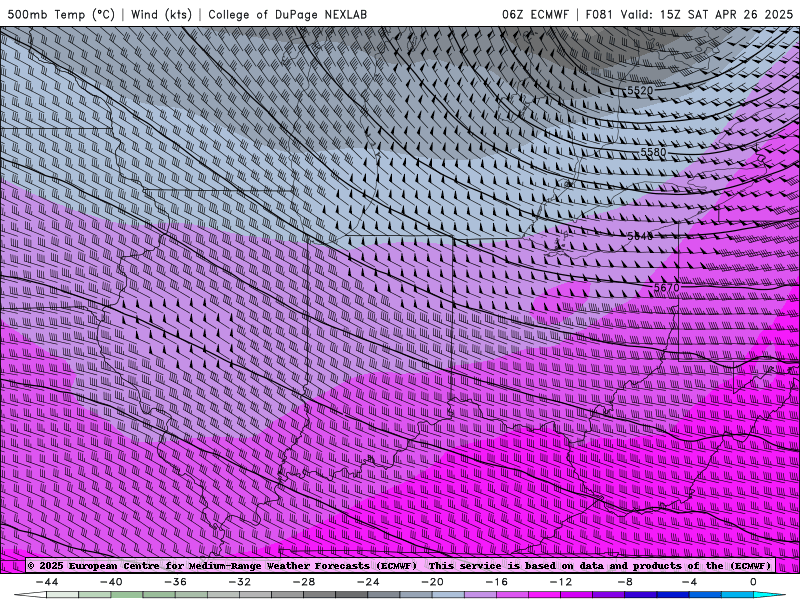This screenshot has width=800, height=600.
Task: Click the -32 colorbar label
Action: [240, 582]
